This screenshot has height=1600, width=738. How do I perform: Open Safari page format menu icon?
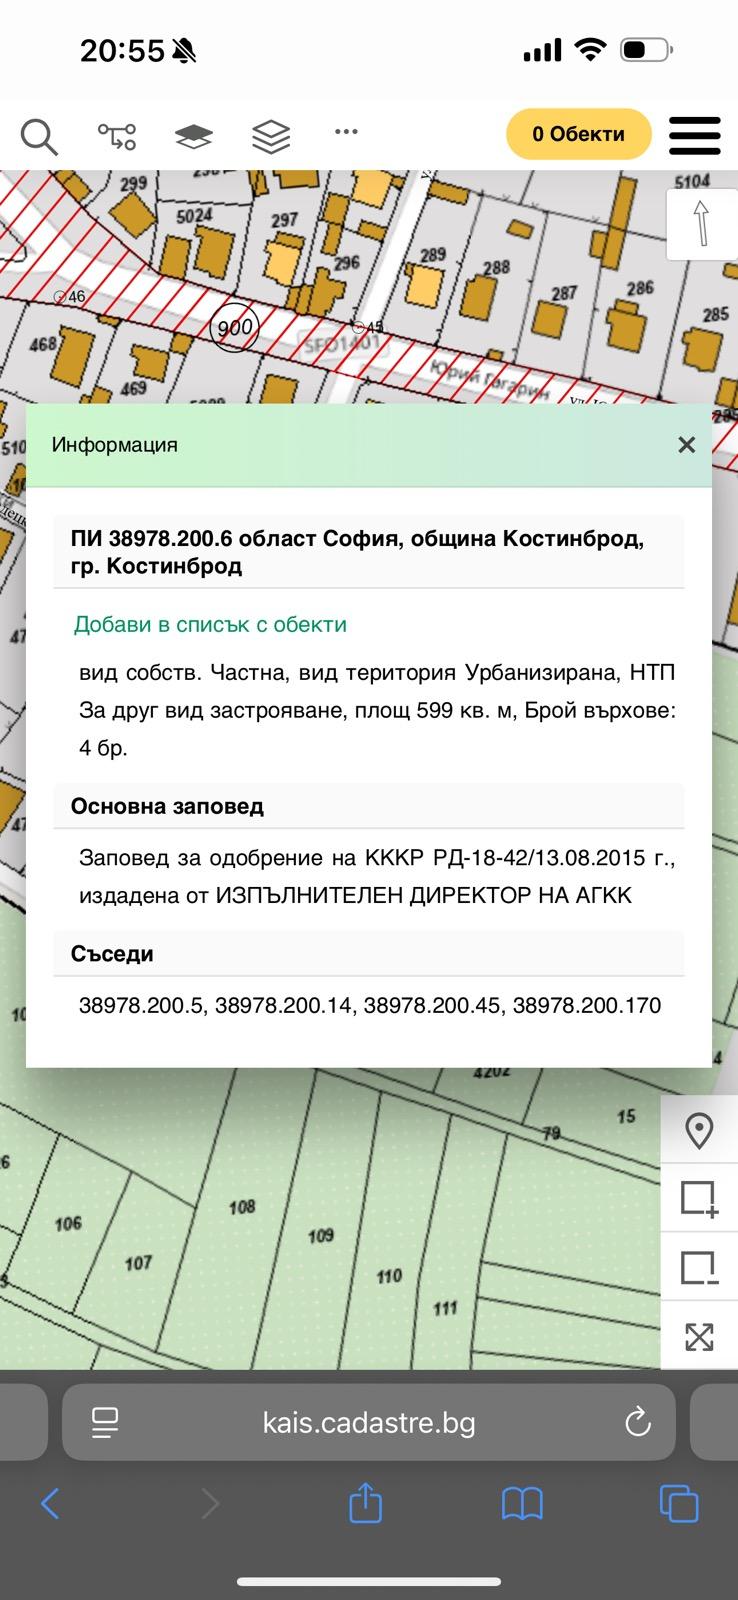coord(105,1422)
